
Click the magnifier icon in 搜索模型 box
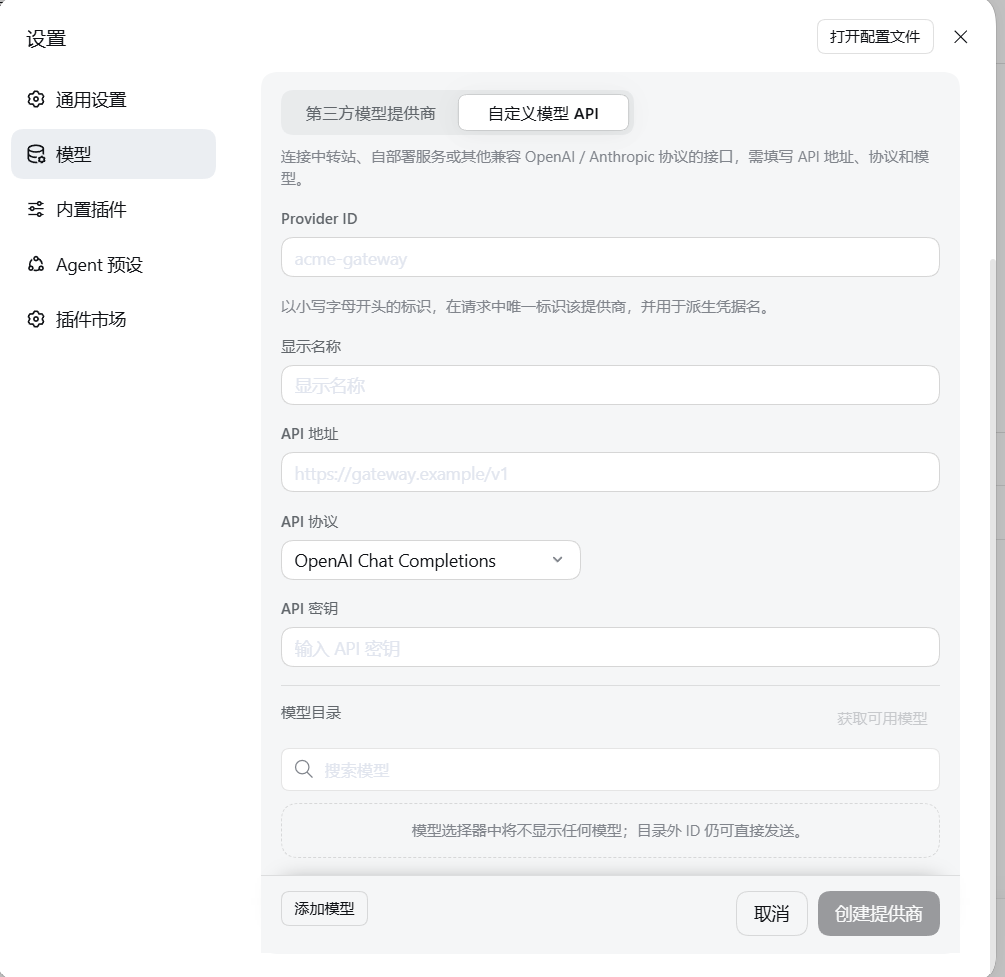tap(304, 769)
